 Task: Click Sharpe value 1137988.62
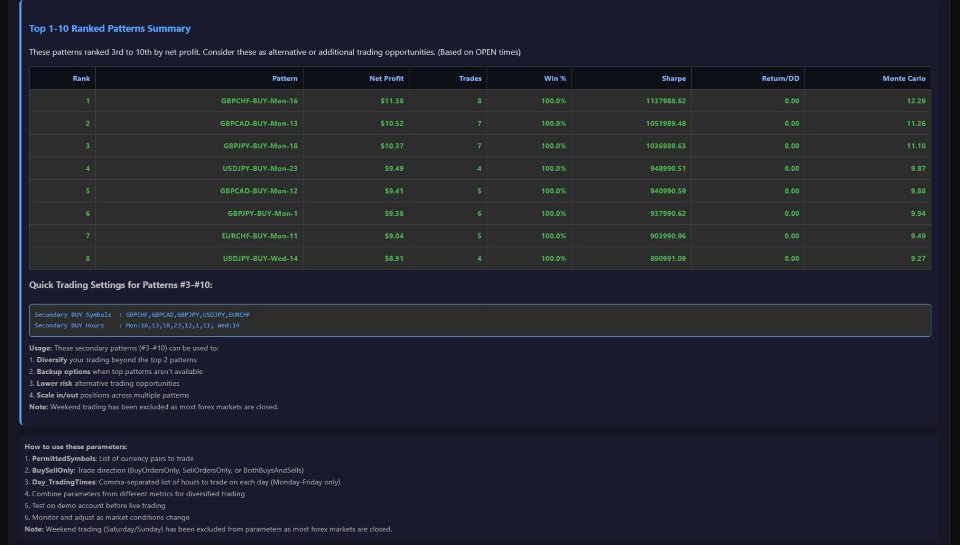pos(666,101)
